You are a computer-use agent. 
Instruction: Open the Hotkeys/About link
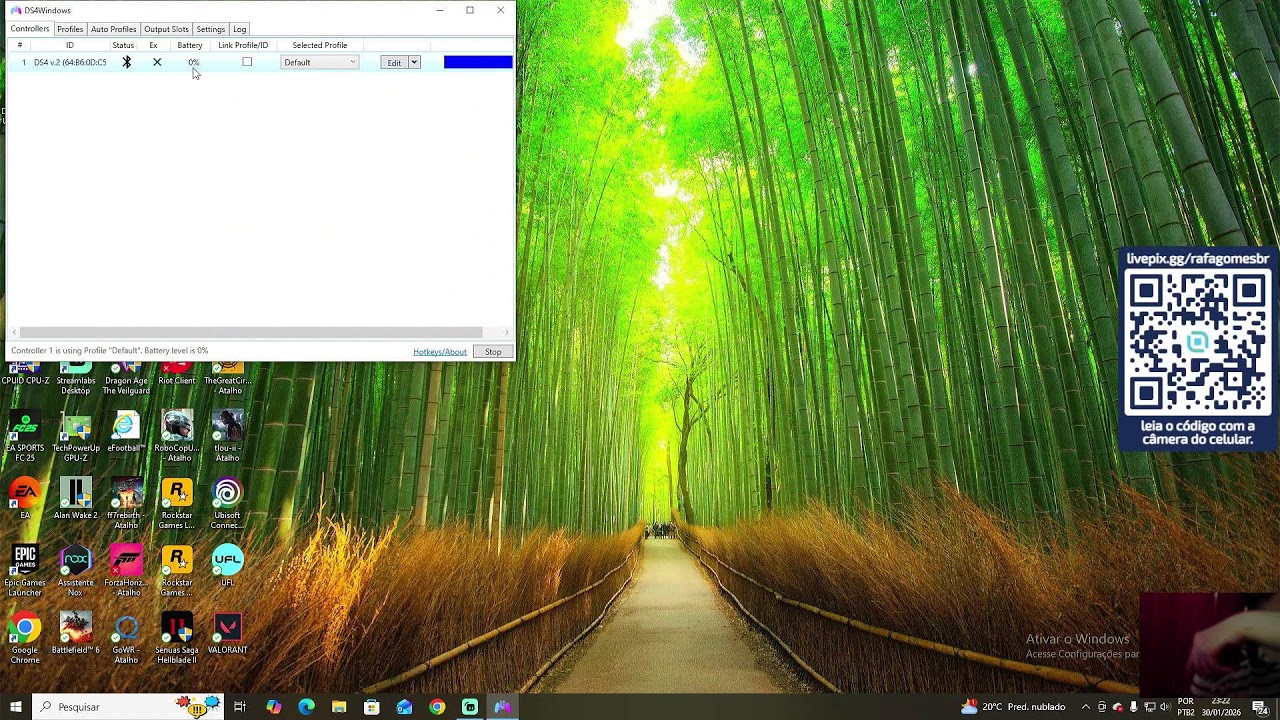[440, 351]
